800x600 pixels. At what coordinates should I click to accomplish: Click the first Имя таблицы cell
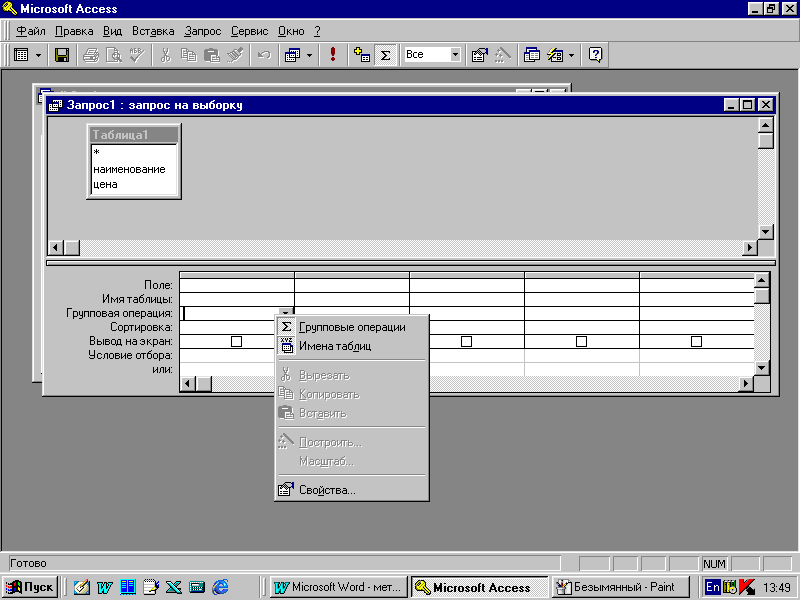(237, 299)
